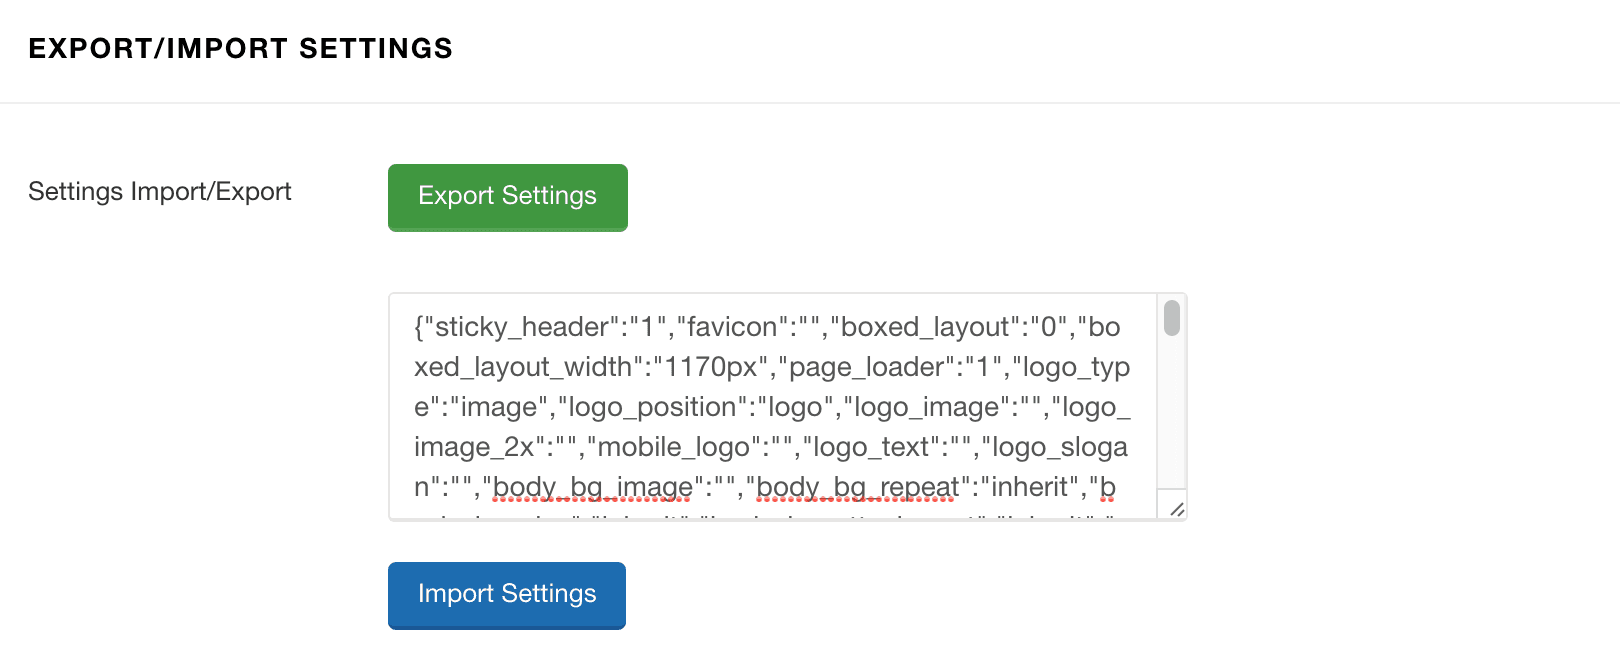Click inside the settings JSON text area
1620x656 pixels.
pyautogui.click(x=780, y=400)
